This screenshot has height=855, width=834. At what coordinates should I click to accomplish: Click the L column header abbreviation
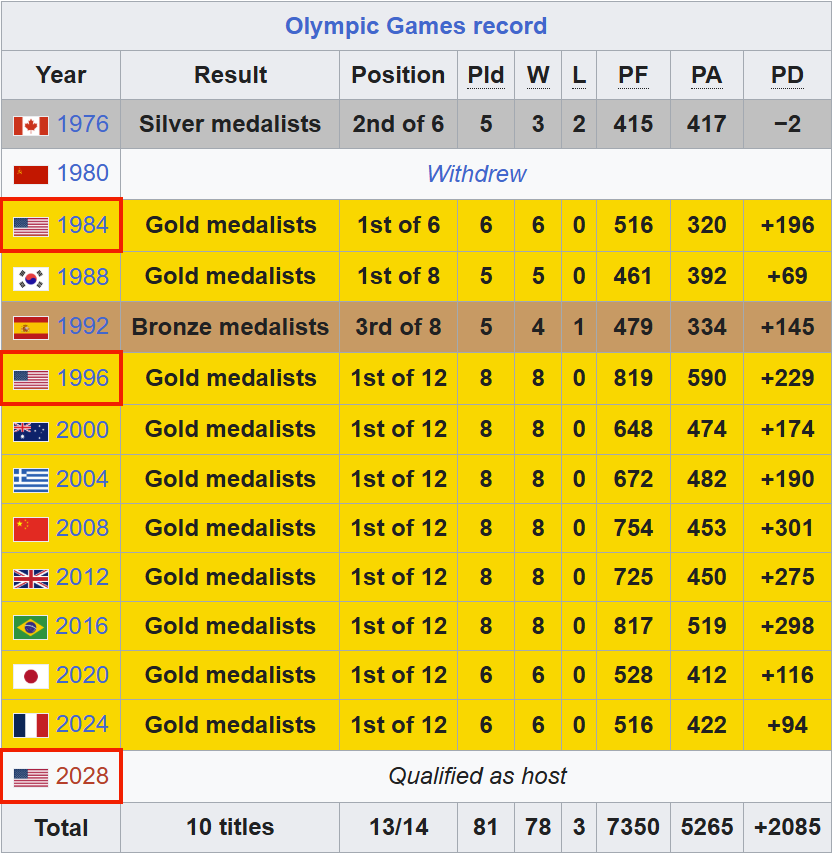click(x=579, y=75)
